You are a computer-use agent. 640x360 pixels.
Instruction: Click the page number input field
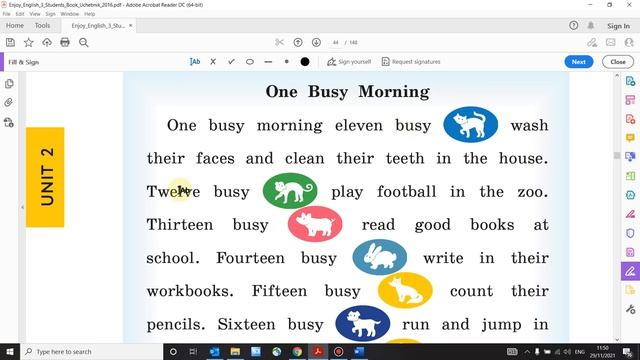point(336,42)
